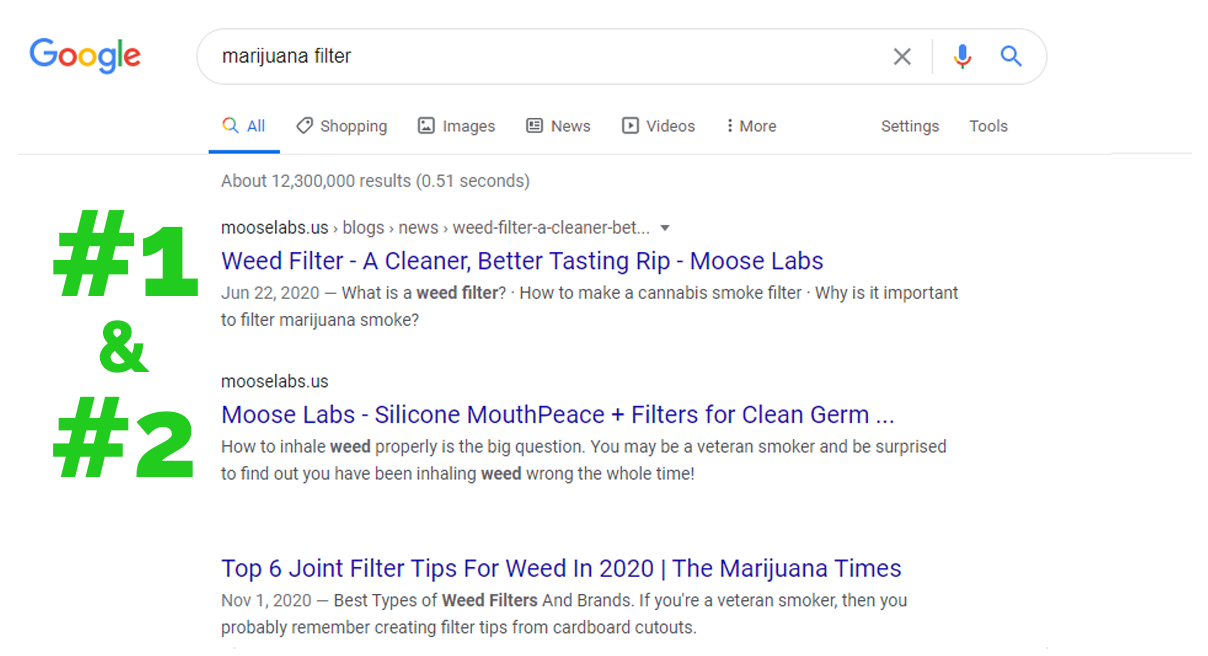Screen dimensions: 1208x656
Task: Click the Videos tab play icon
Action: (x=630, y=126)
